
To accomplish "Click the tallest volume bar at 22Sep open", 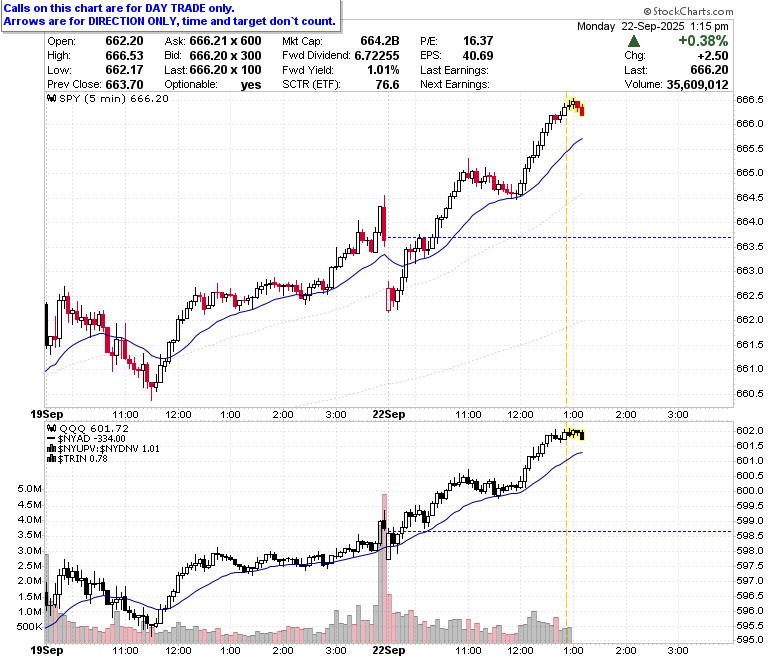I will tap(384, 568).
